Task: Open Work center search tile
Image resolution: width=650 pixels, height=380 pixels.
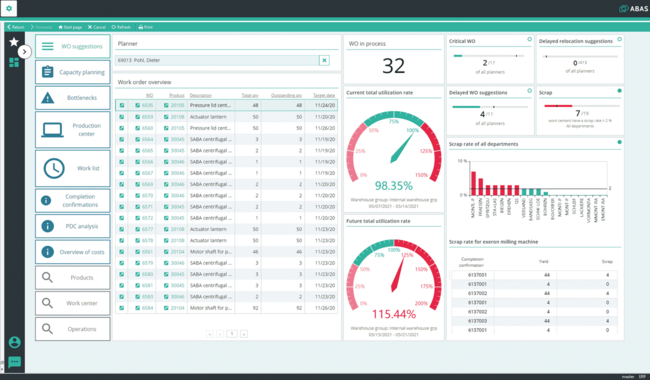Action: pyautogui.click(x=73, y=303)
